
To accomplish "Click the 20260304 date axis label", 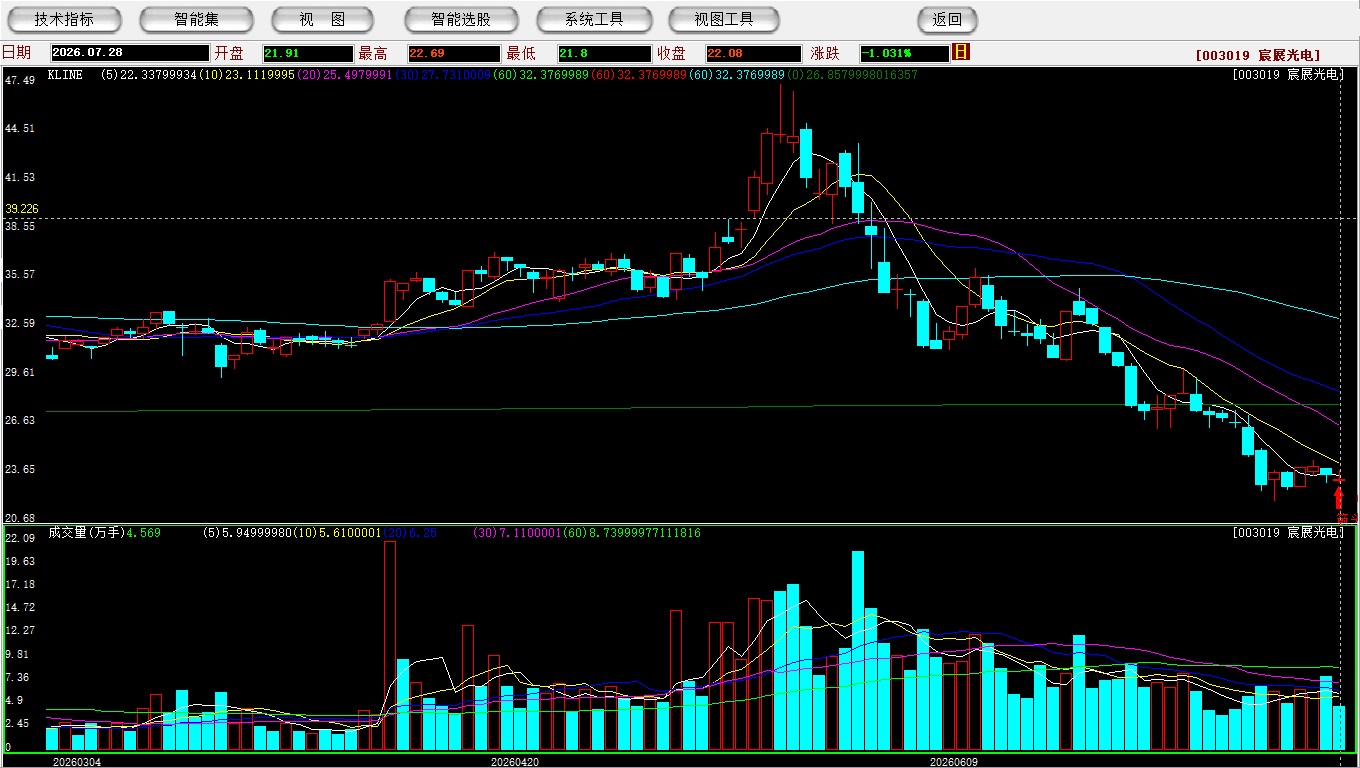I will pos(77,762).
